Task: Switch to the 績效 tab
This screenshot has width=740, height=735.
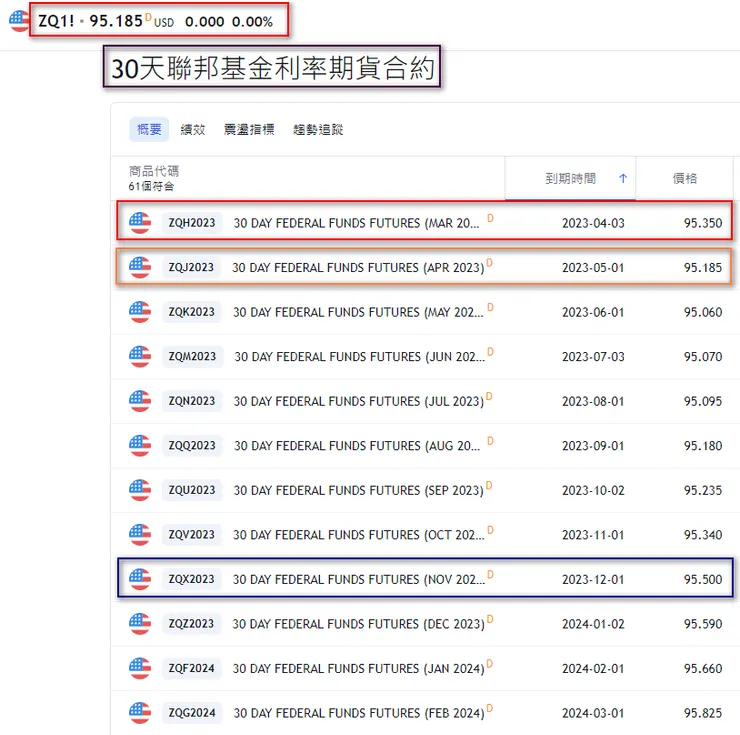Action: (x=193, y=129)
